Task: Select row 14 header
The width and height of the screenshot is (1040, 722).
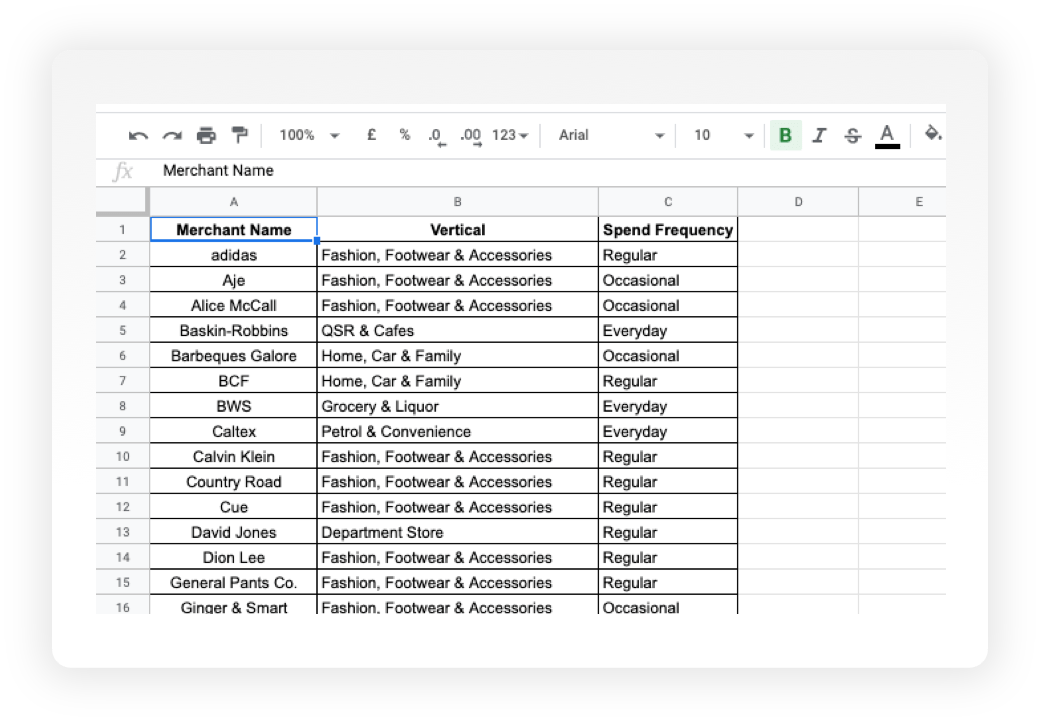Action: click(123, 557)
